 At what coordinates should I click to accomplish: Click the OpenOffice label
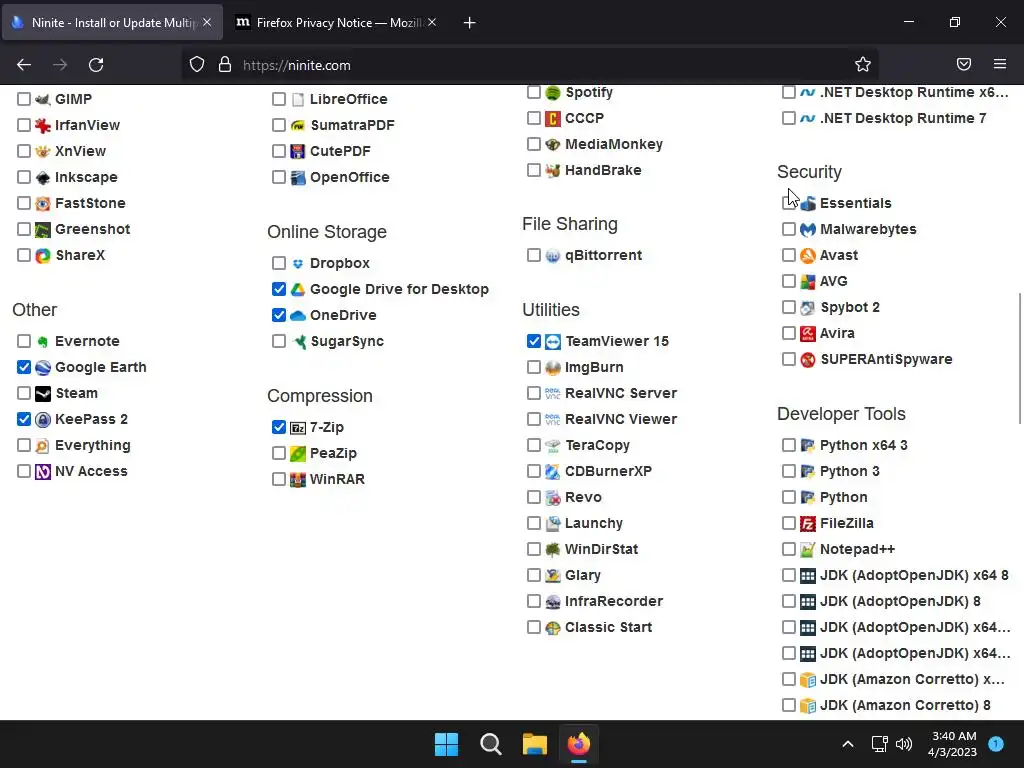click(x=350, y=178)
